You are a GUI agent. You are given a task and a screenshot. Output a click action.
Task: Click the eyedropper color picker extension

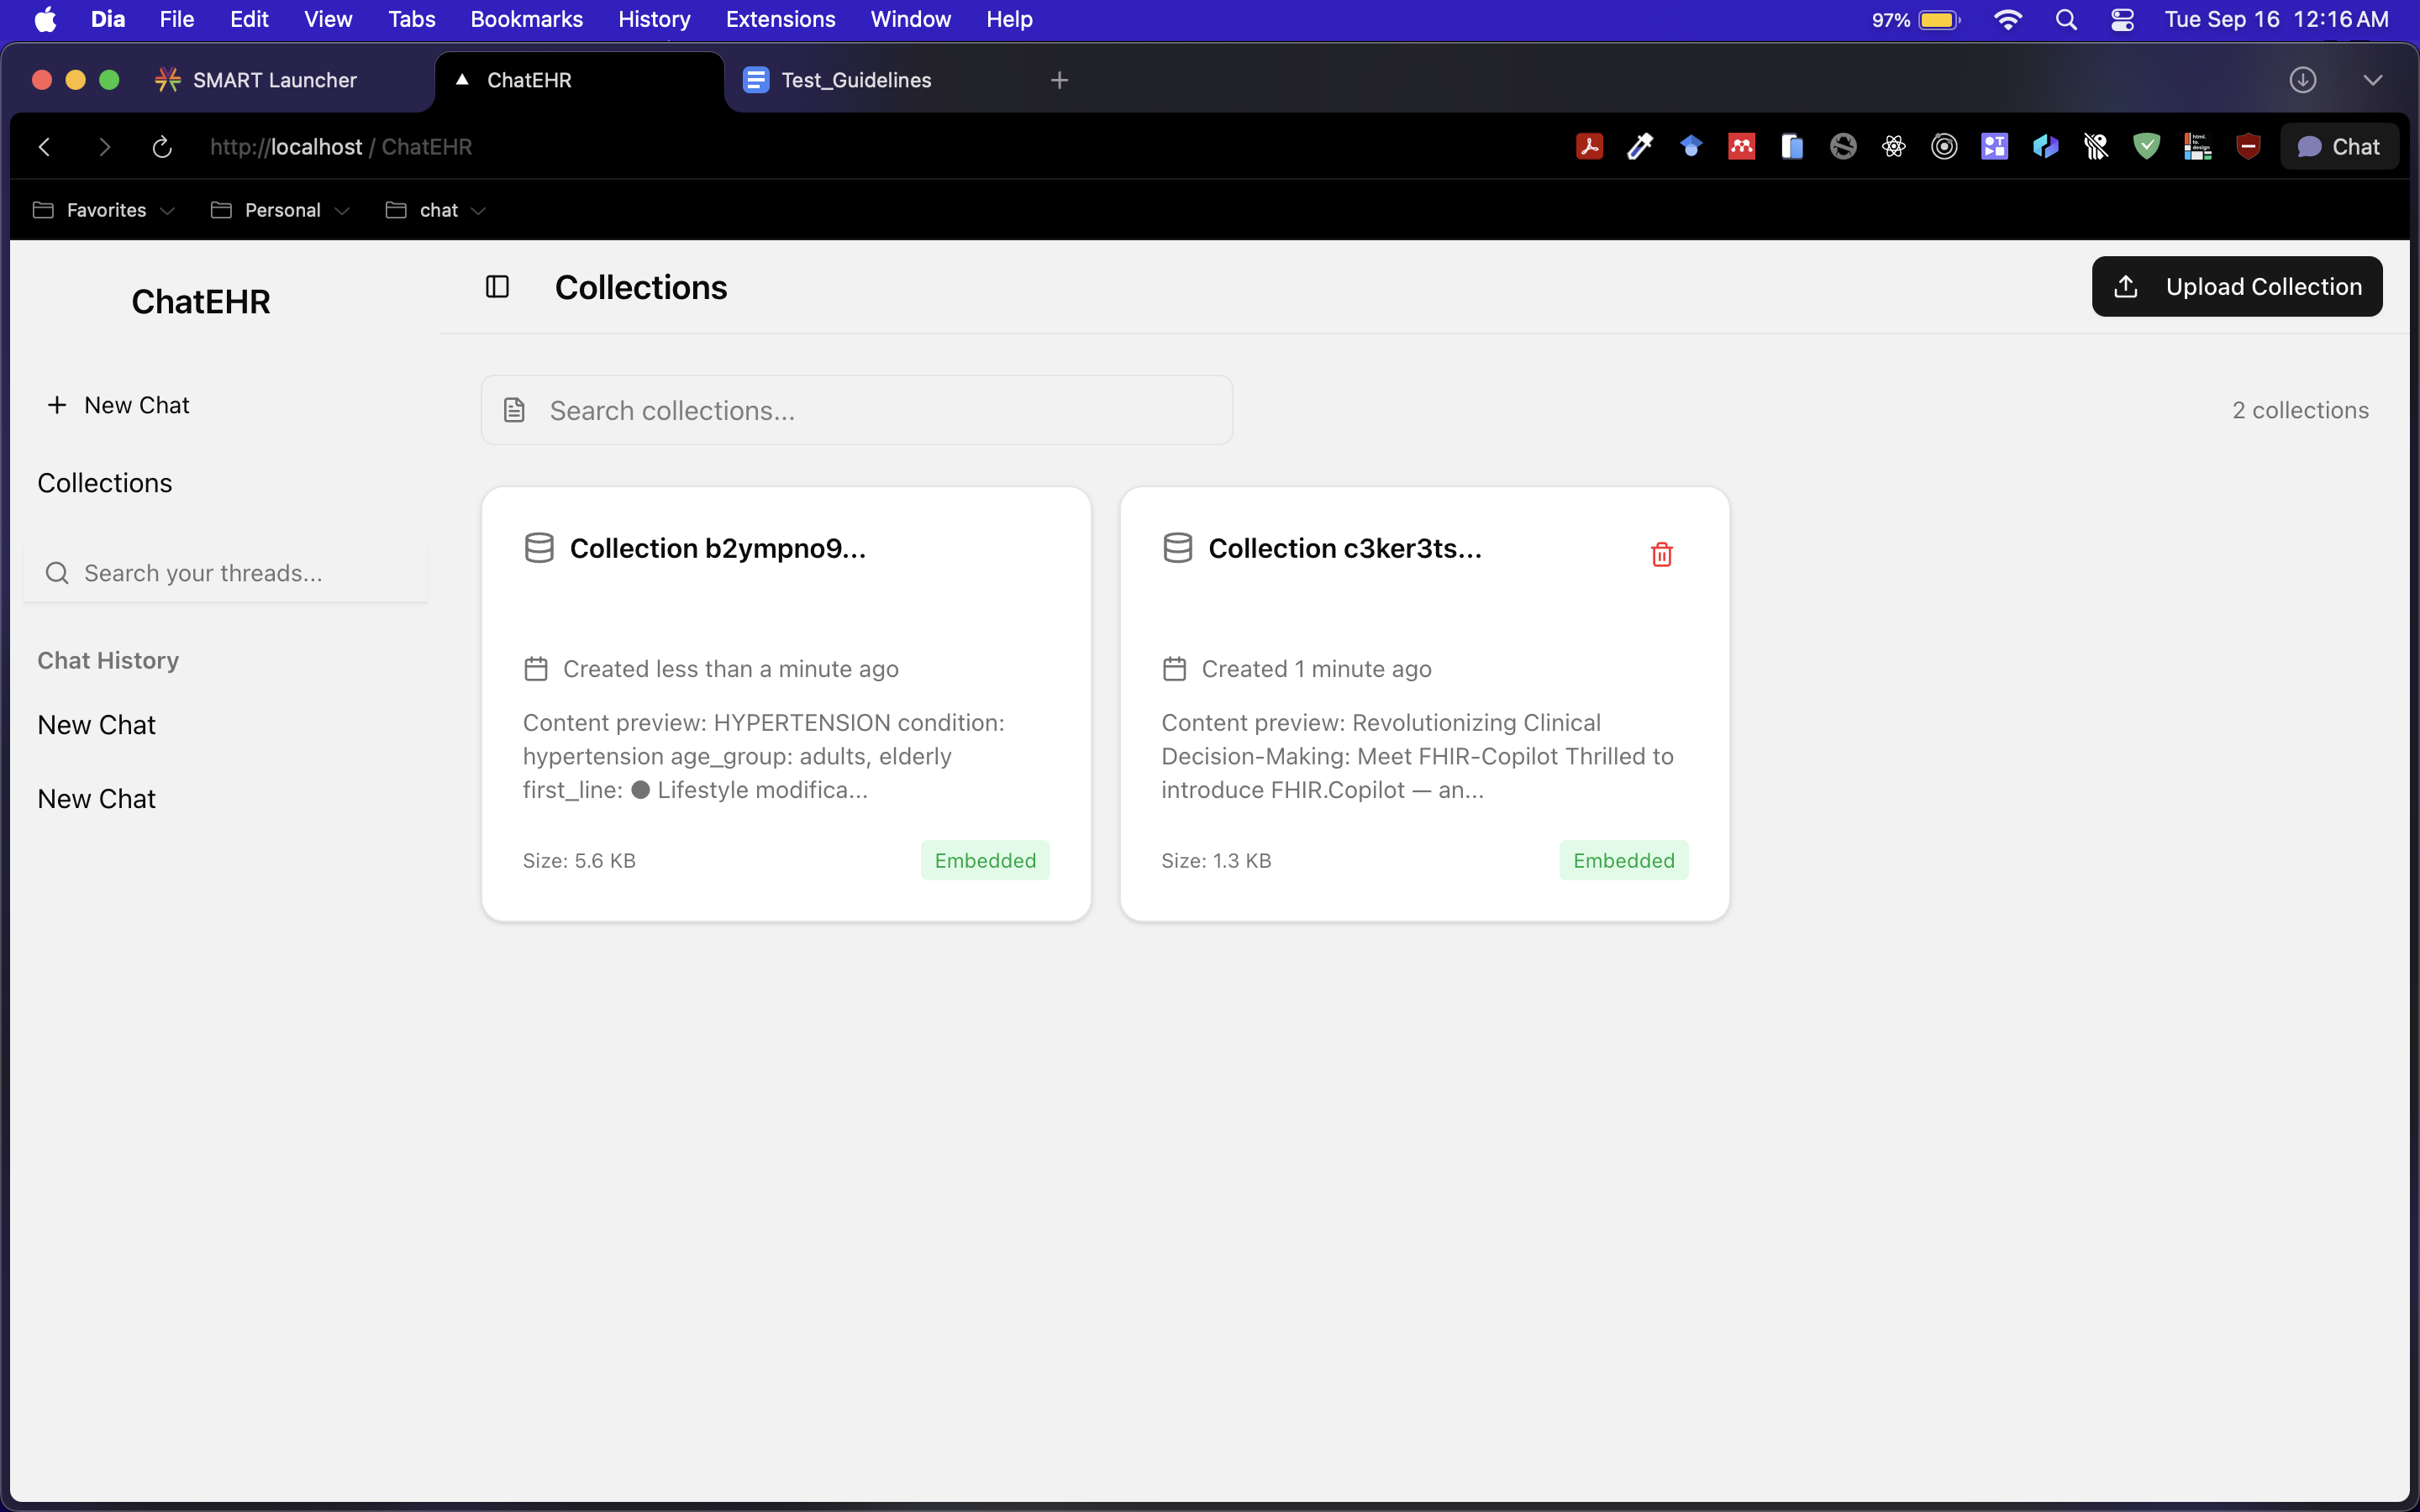click(1640, 147)
